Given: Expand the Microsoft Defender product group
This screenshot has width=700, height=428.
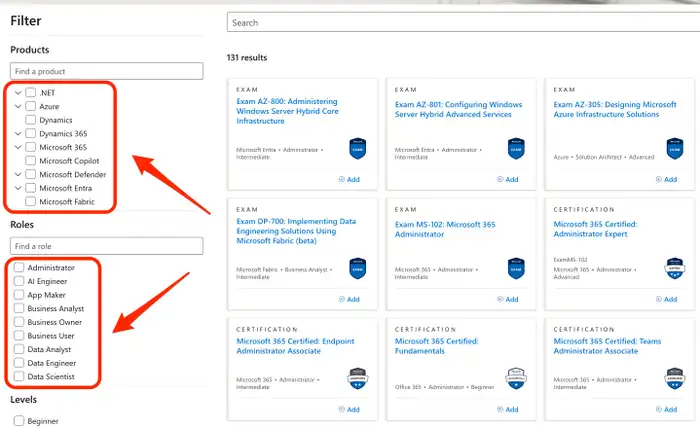Looking at the screenshot, I should [x=18, y=174].
